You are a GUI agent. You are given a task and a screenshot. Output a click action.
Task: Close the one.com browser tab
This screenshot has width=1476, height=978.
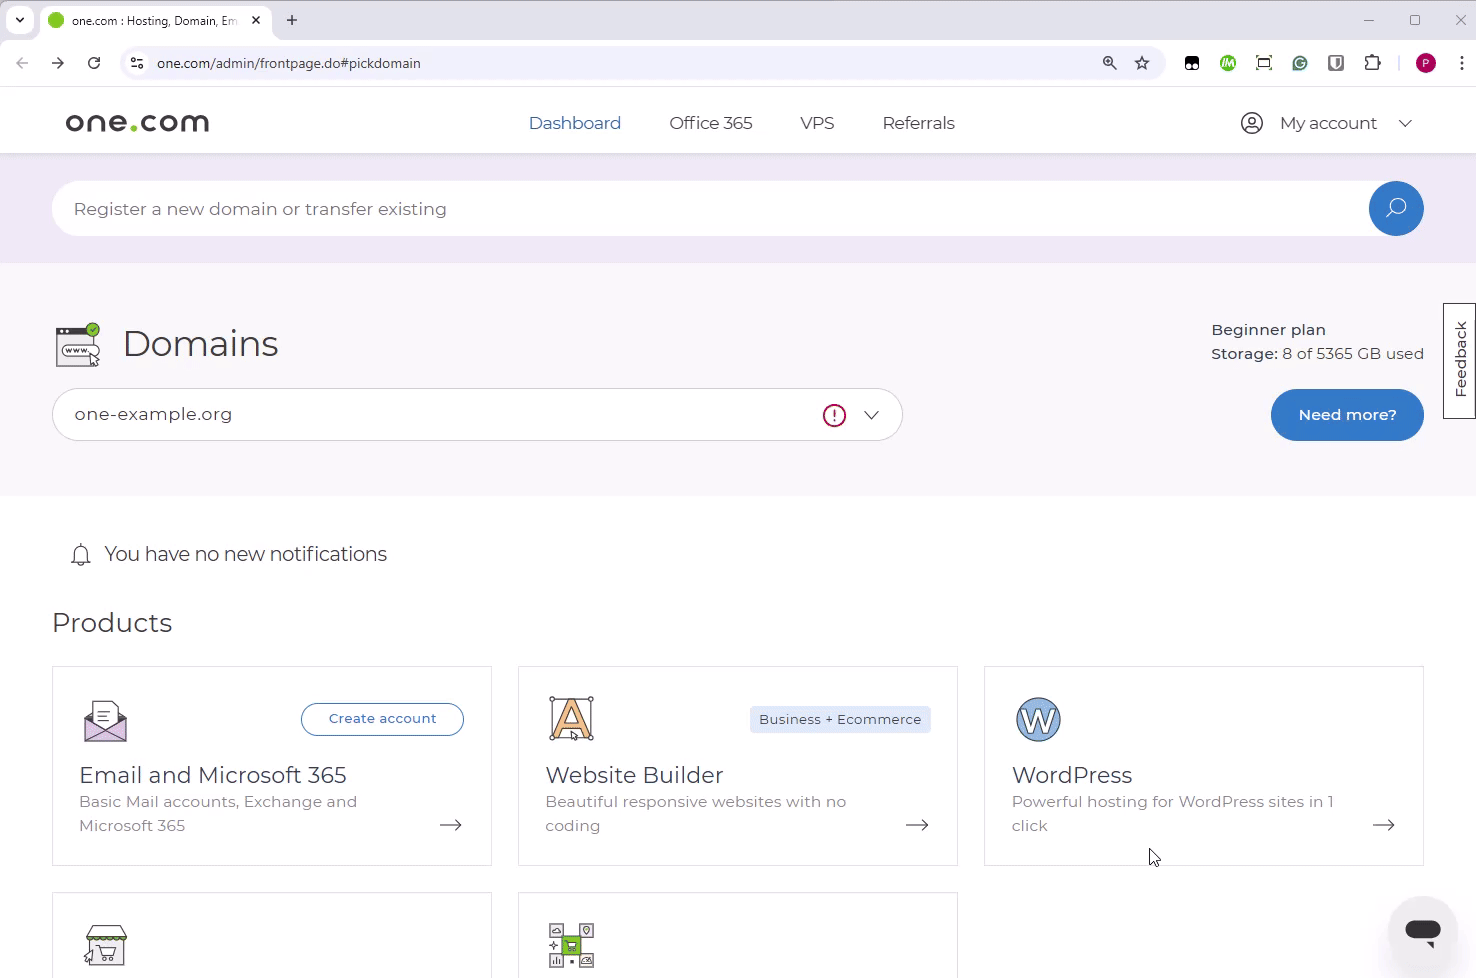(256, 20)
